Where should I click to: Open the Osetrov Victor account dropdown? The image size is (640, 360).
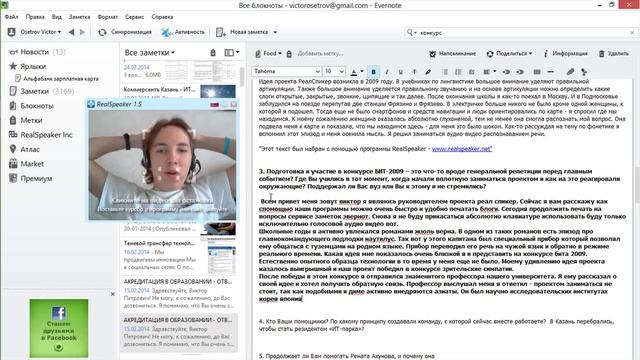pos(34,32)
